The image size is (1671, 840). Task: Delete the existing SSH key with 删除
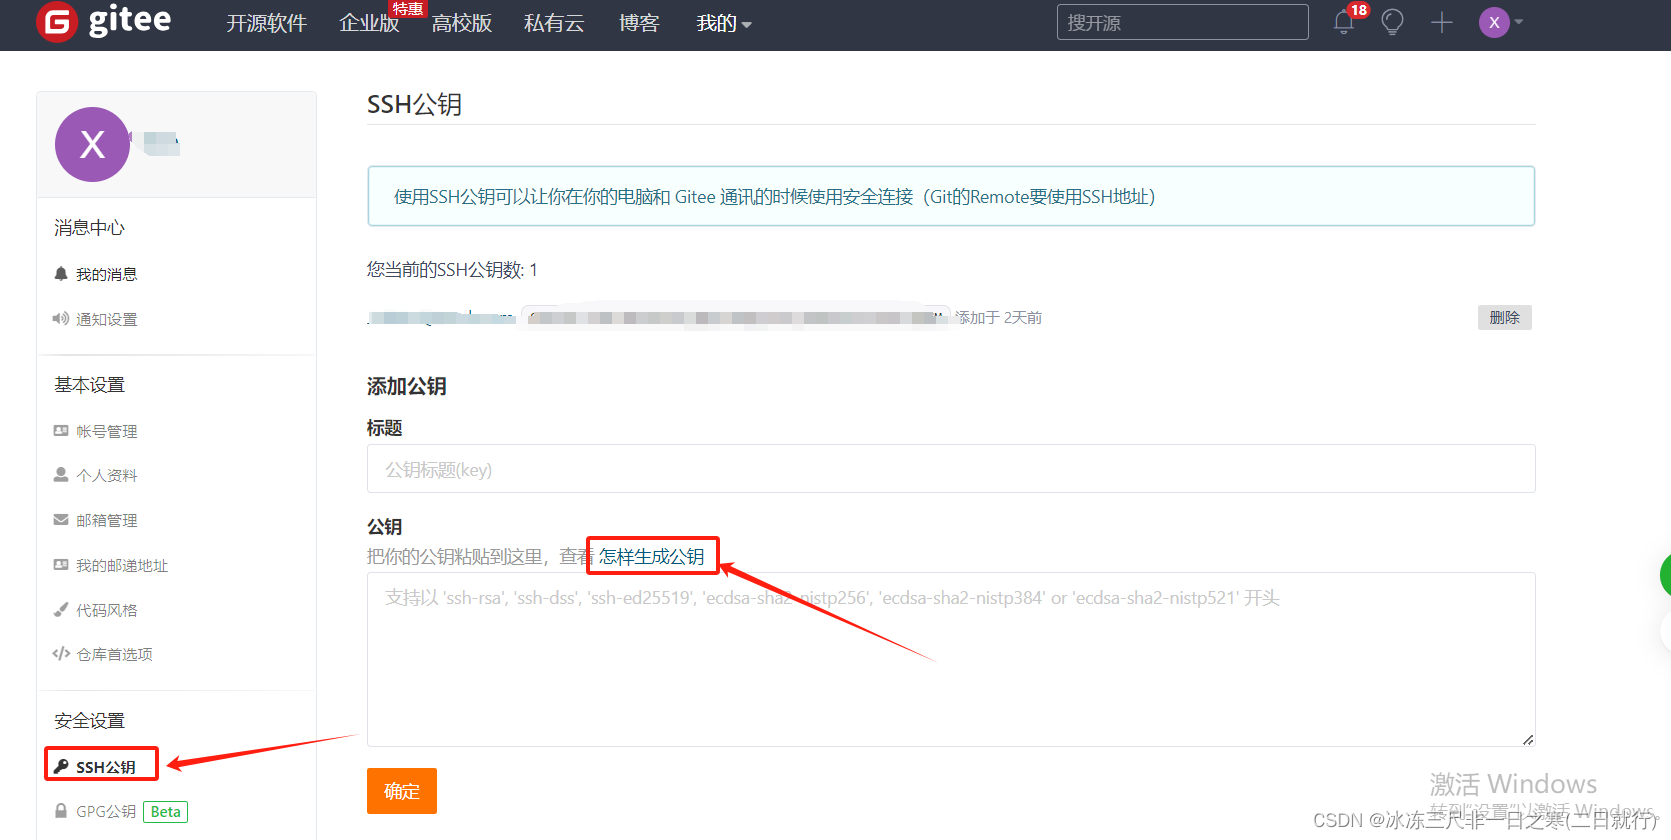click(x=1504, y=317)
